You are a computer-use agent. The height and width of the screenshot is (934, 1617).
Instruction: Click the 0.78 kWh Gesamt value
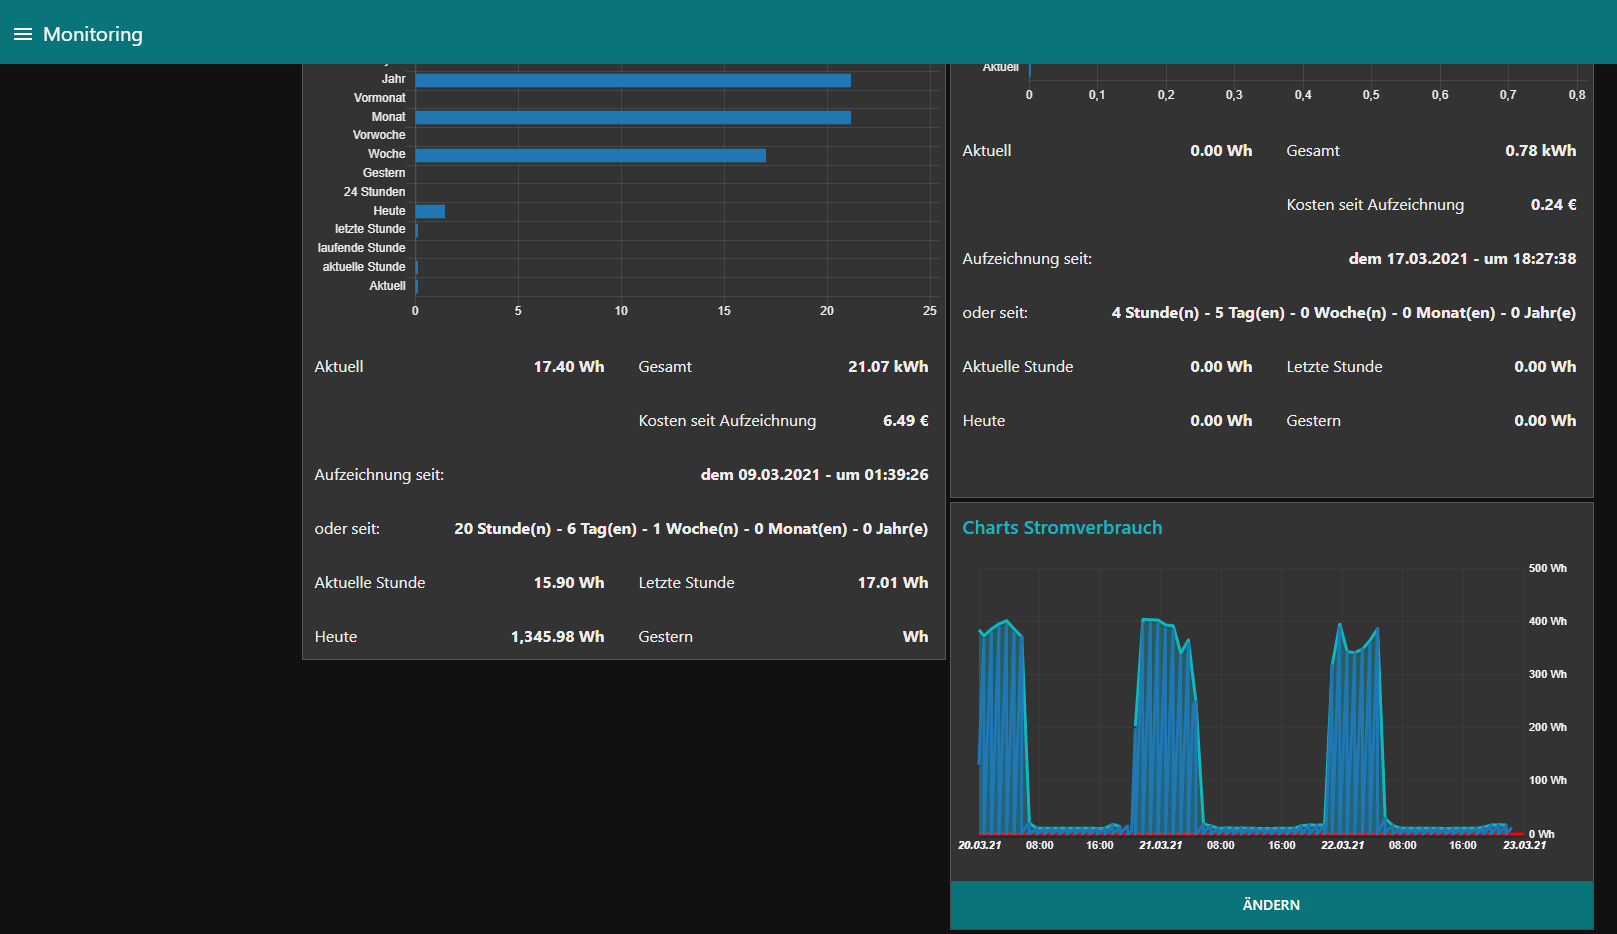[x=1540, y=151]
